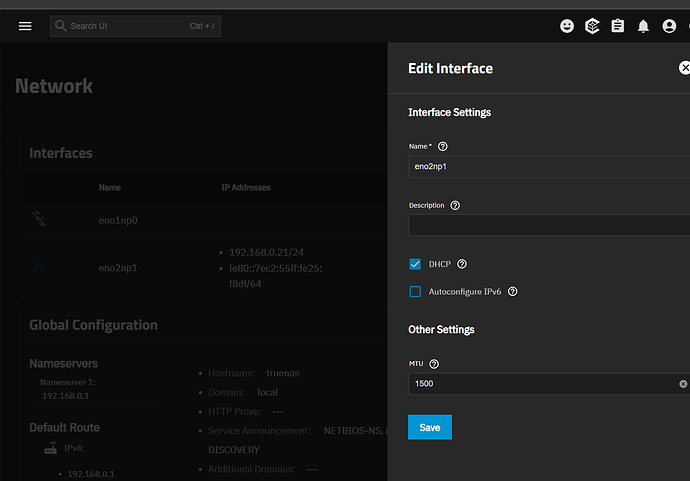Click the Save button
Image resolution: width=690 pixels, height=481 pixels.
430,427
